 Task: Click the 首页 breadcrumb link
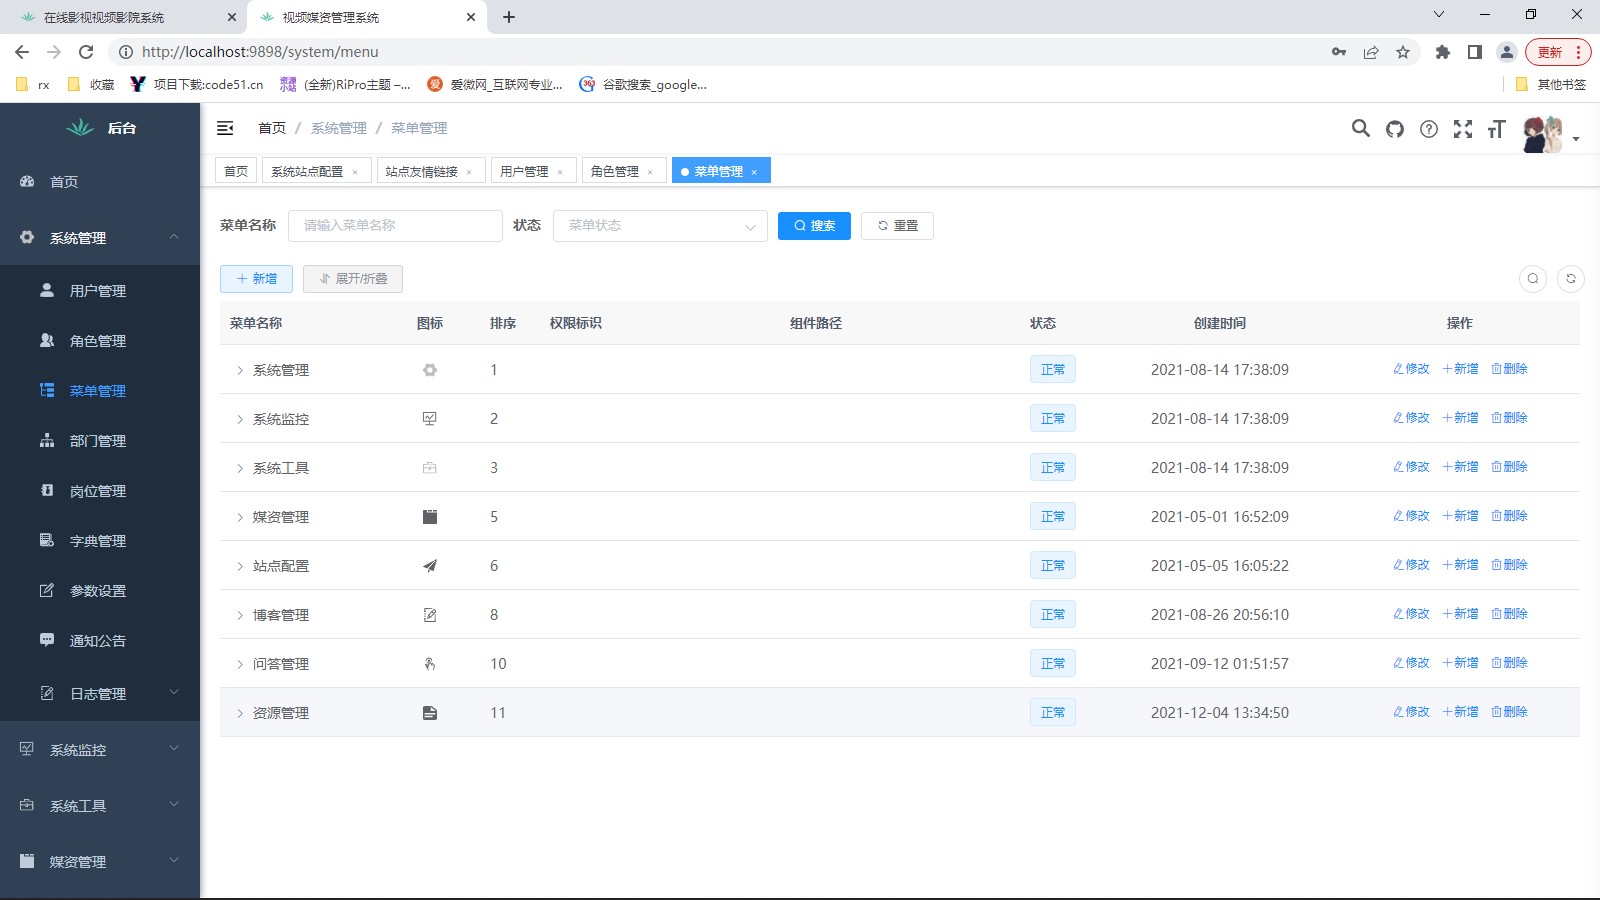tap(272, 128)
